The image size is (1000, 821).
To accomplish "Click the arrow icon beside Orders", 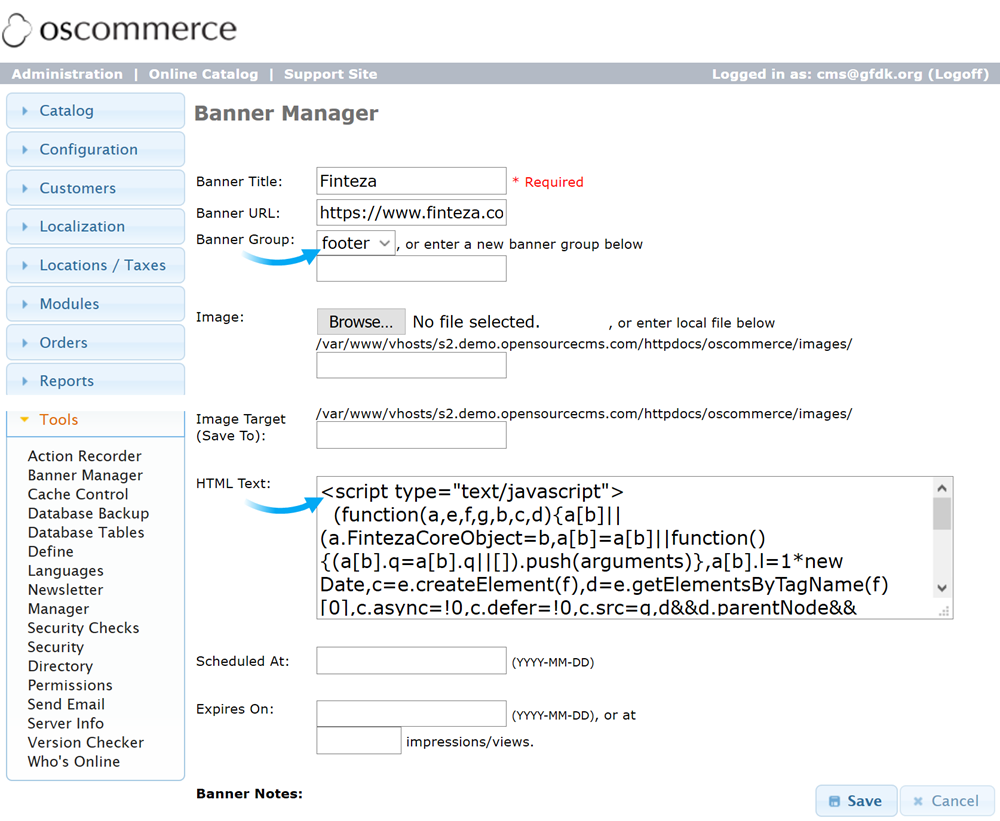I will click(x=25, y=343).
